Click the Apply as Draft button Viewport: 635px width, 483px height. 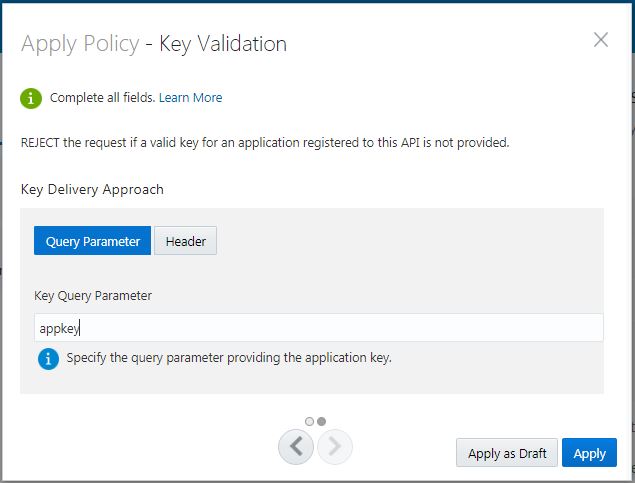click(x=507, y=453)
